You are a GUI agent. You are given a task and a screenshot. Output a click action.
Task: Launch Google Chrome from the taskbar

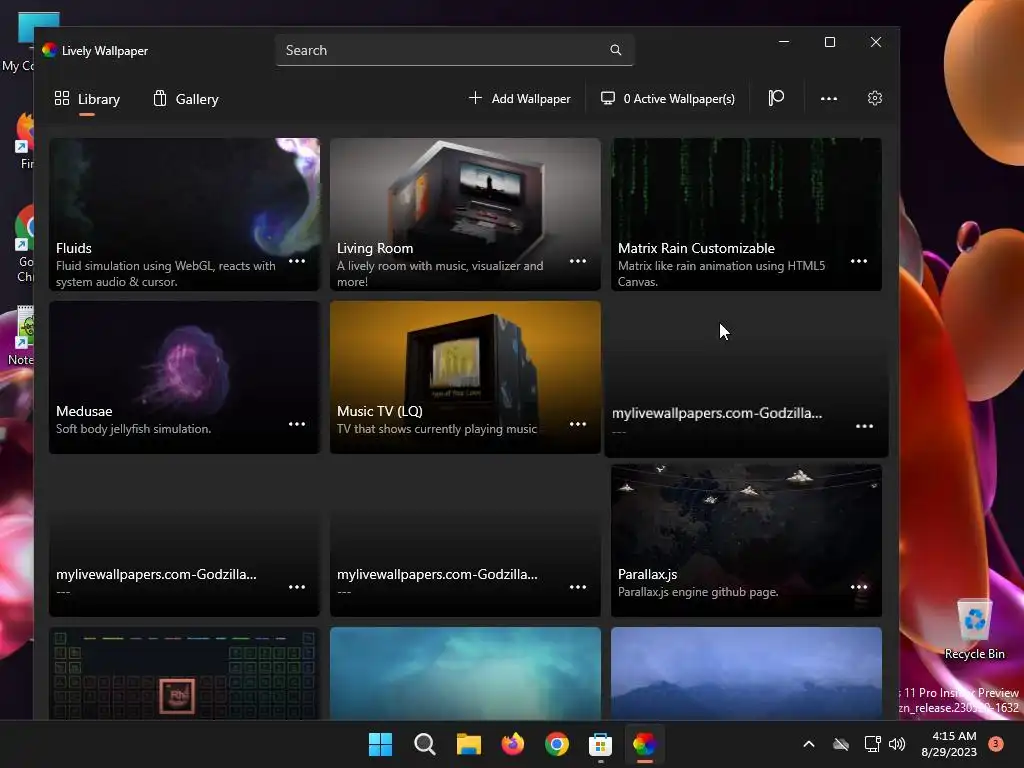[x=556, y=744]
